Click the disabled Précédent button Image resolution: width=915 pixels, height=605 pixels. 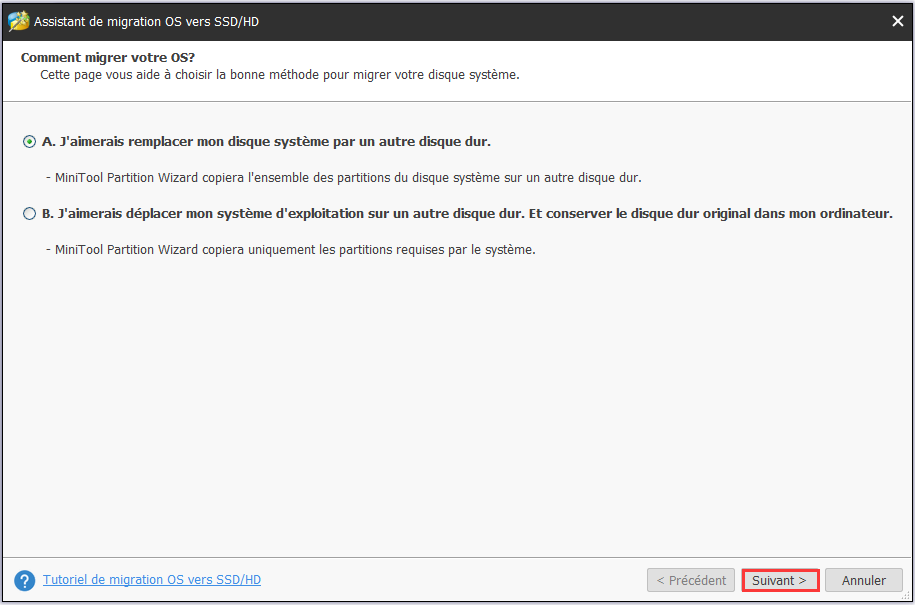pyautogui.click(x=691, y=580)
